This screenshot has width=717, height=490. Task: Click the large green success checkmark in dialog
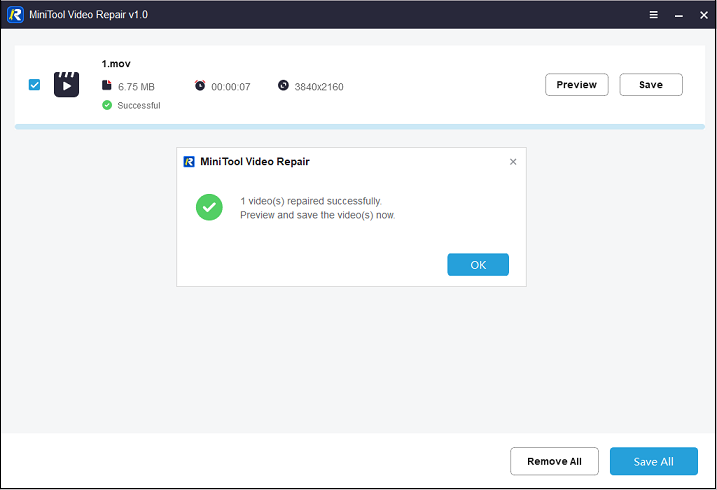tap(209, 207)
